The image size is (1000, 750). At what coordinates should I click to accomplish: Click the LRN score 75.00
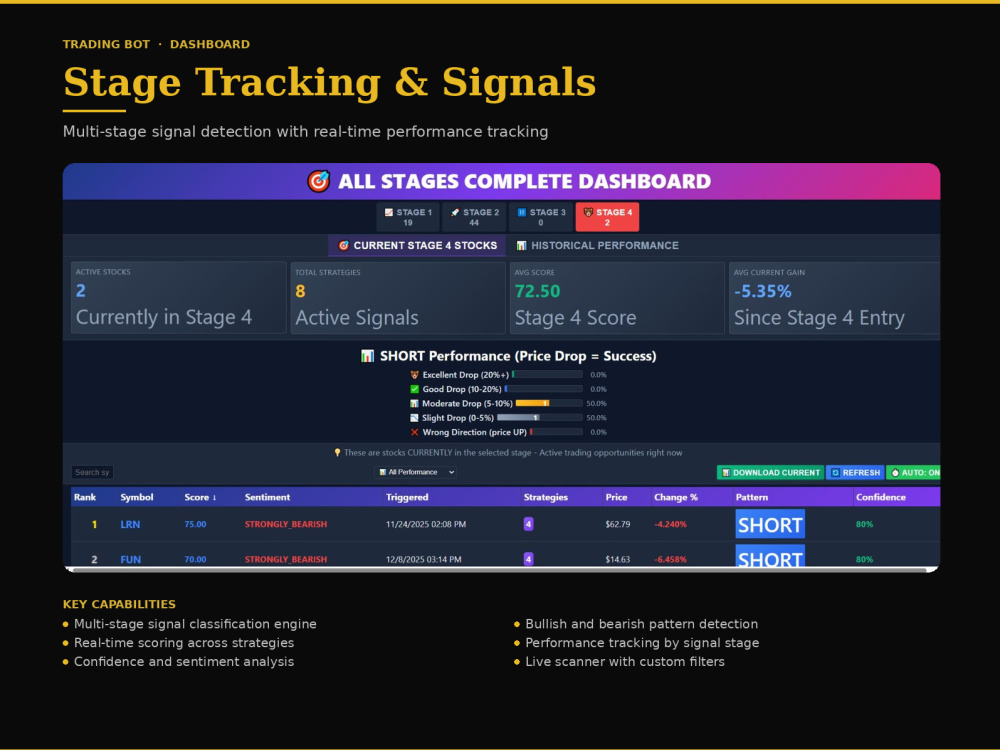(195, 524)
